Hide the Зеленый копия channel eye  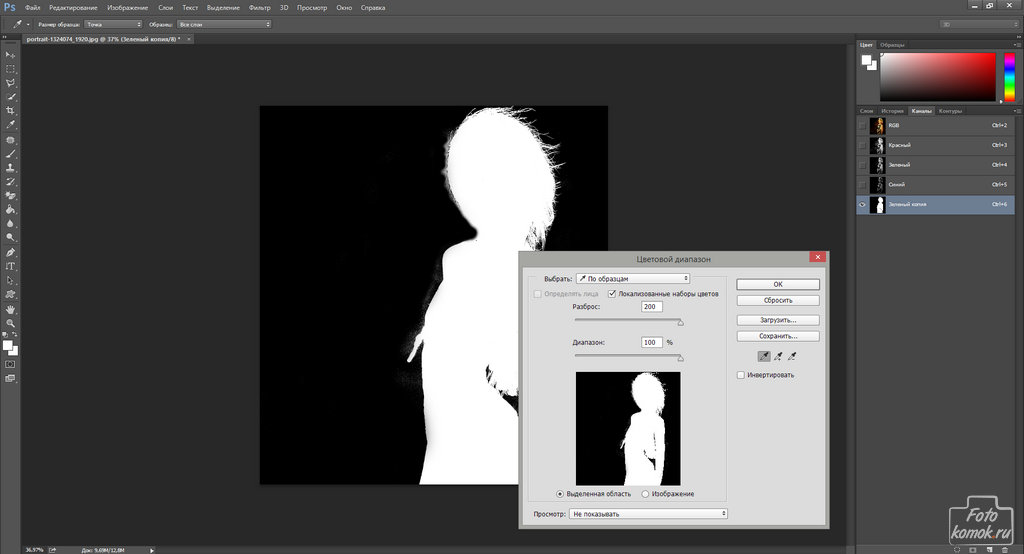863,204
